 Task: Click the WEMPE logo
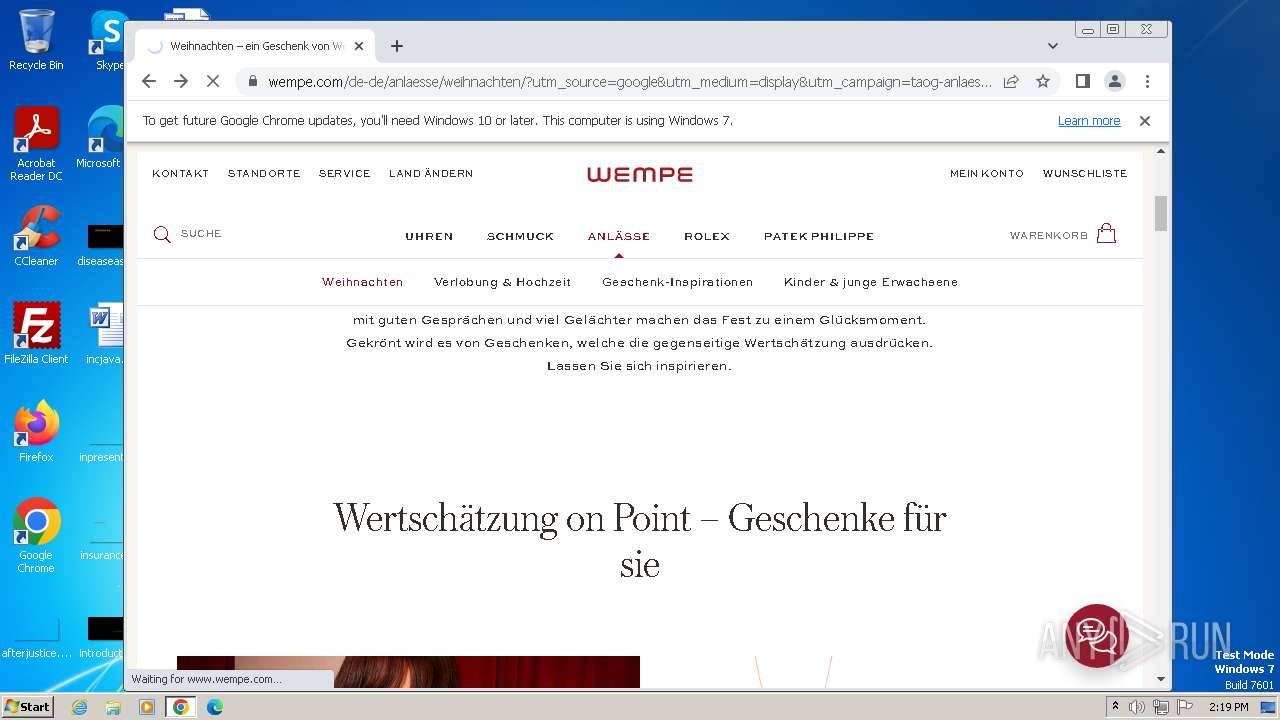click(640, 174)
